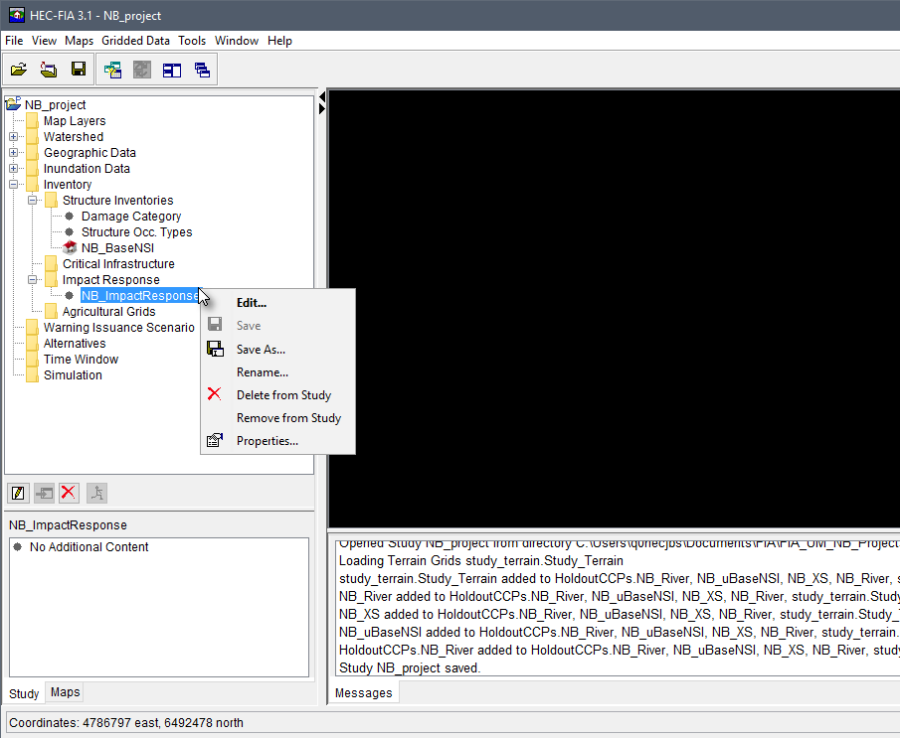Image resolution: width=900 pixels, height=738 pixels.
Task: Click the red X delete icon below tree
Action: (x=69, y=492)
